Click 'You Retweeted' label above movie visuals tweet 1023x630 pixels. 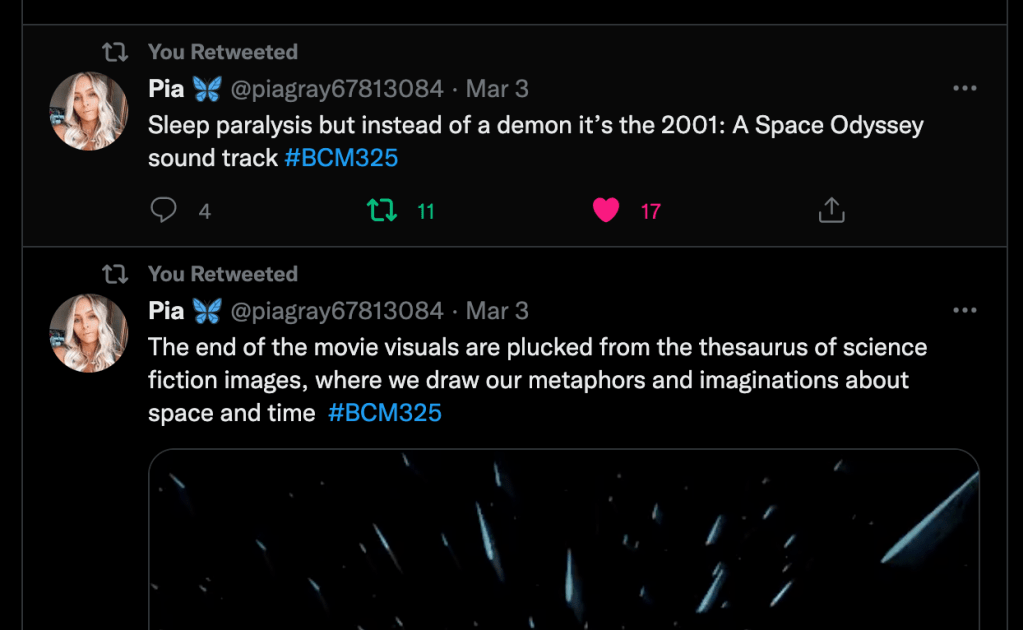[x=222, y=274]
